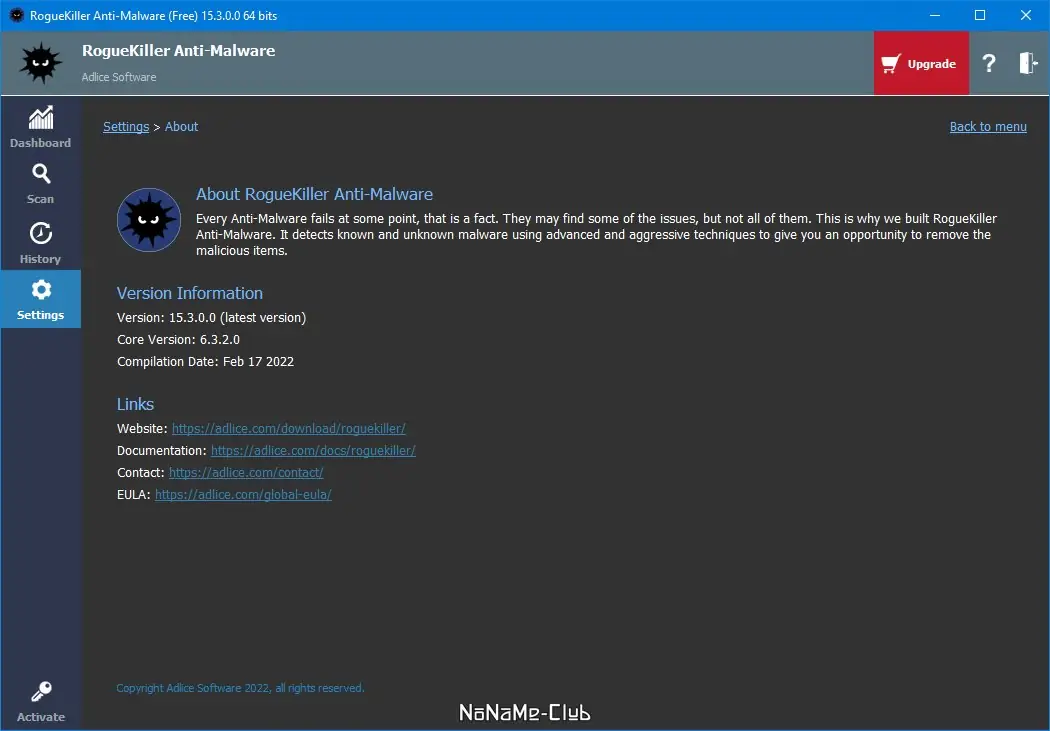1050x731 pixels.
Task: Click the Compilation Date Feb 17 2022 text
Action: click(x=206, y=361)
